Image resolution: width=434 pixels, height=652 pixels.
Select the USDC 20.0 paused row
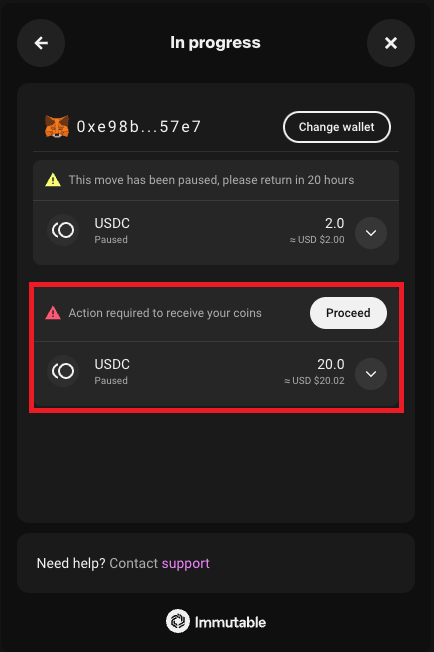[x=216, y=374]
